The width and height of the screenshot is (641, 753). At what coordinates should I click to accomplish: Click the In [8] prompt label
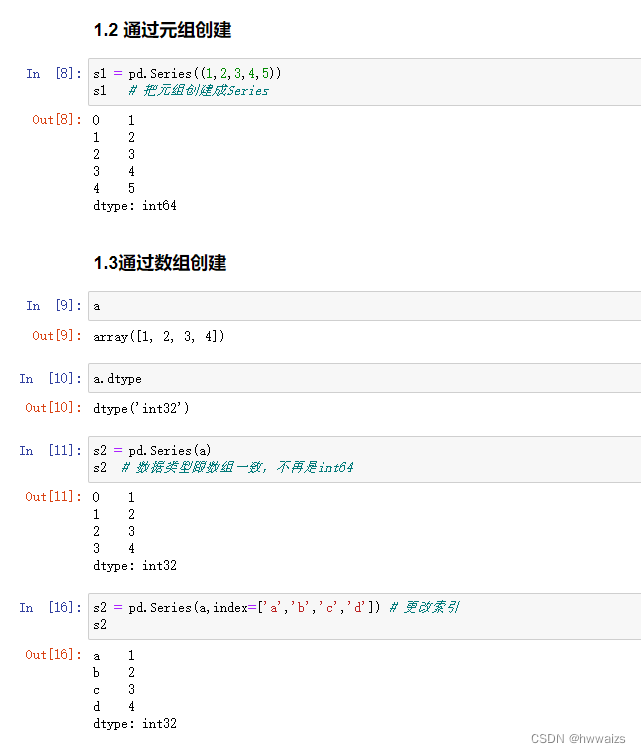[54, 73]
